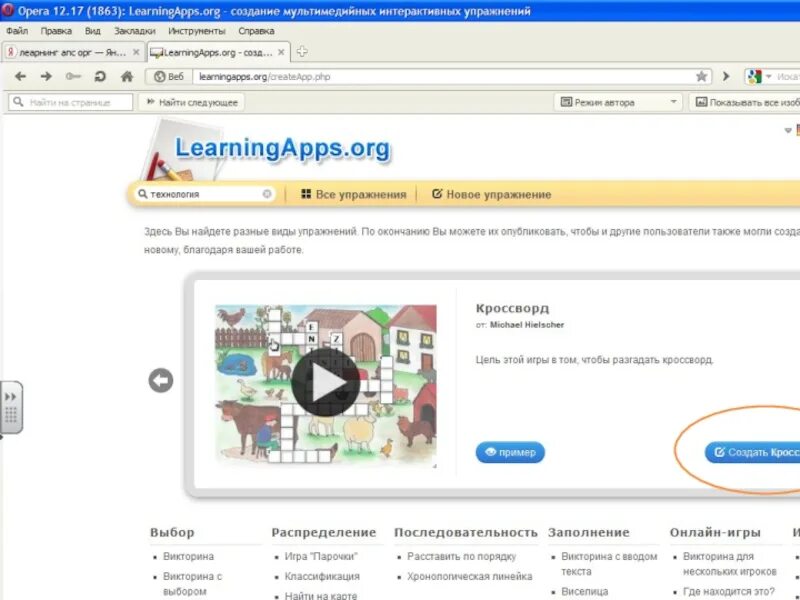The height and width of the screenshot is (600, 800).
Task: Play the crossword video preview
Action: point(326,383)
